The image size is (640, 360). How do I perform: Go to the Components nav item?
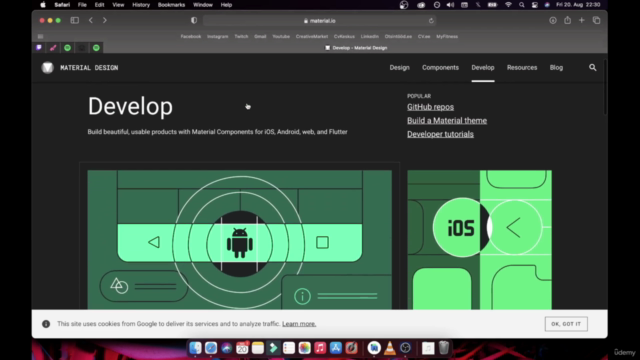pos(440,68)
